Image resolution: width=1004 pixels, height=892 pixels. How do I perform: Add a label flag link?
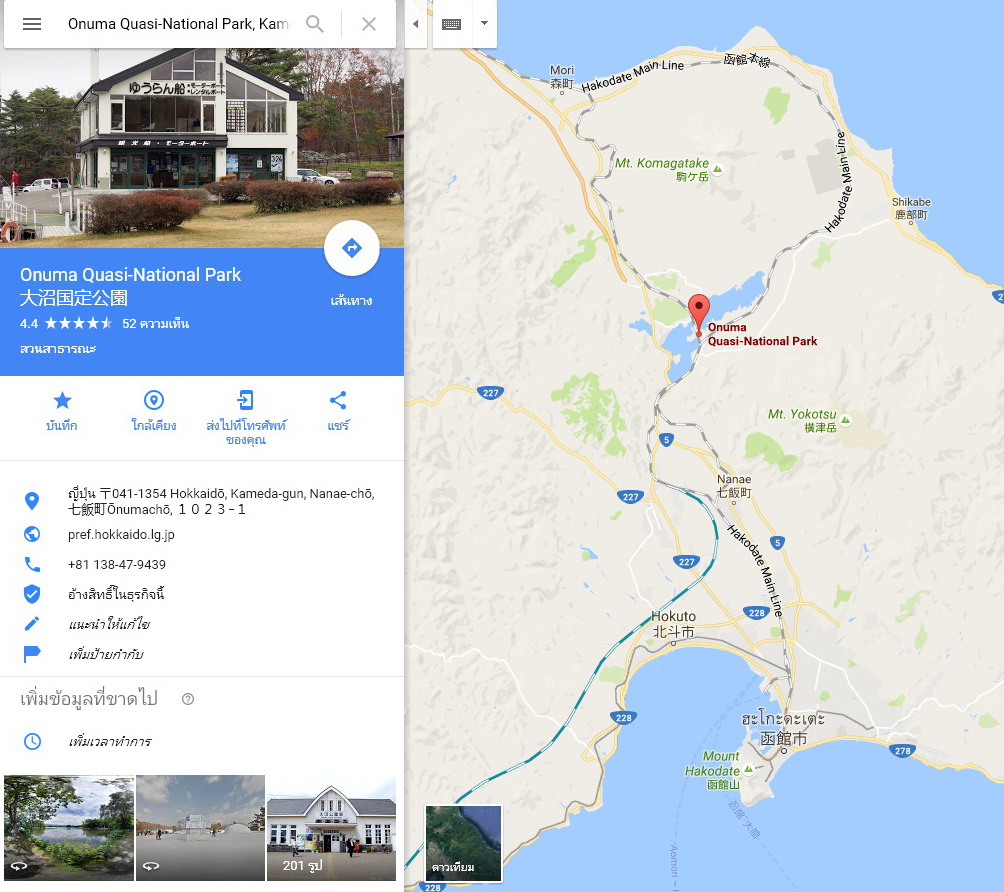[x=106, y=654]
